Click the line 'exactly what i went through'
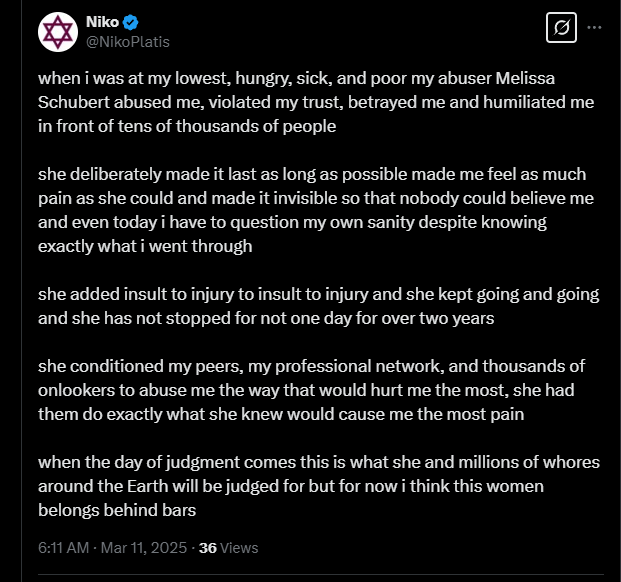Screen dimensions: 621x582 (x=145, y=246)
